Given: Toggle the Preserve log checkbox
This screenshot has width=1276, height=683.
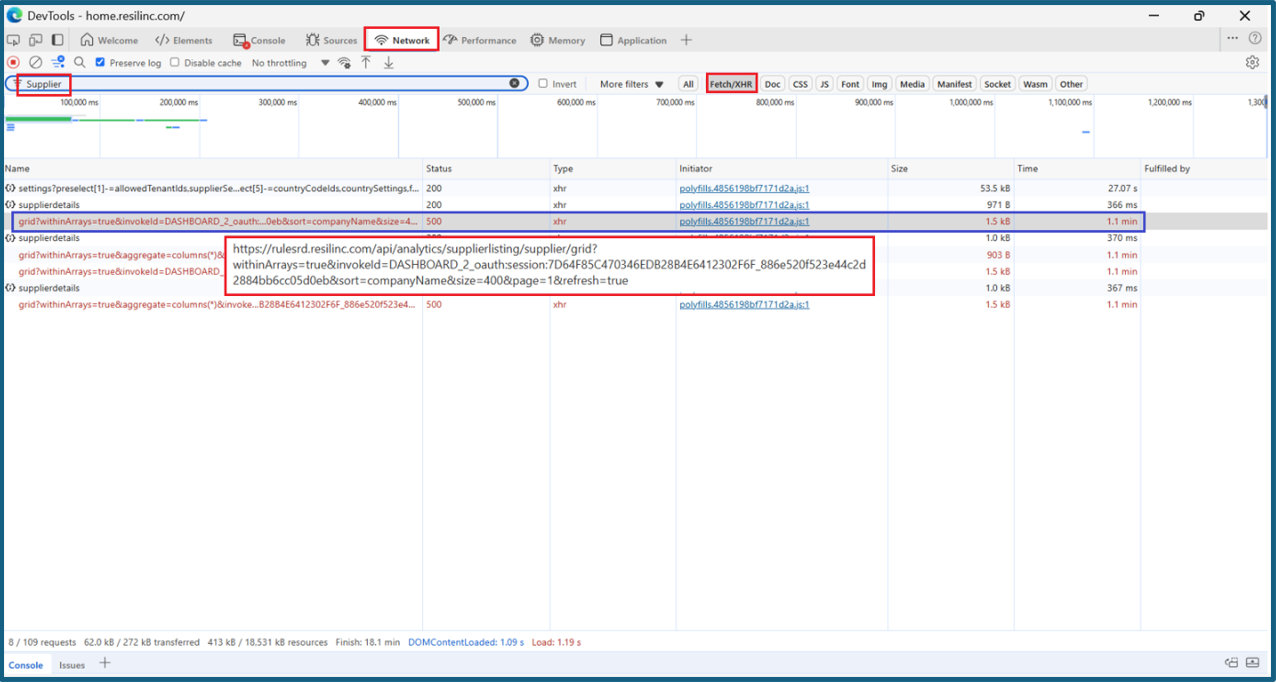Looking at the screenshot, I should [x=100, y=63].
